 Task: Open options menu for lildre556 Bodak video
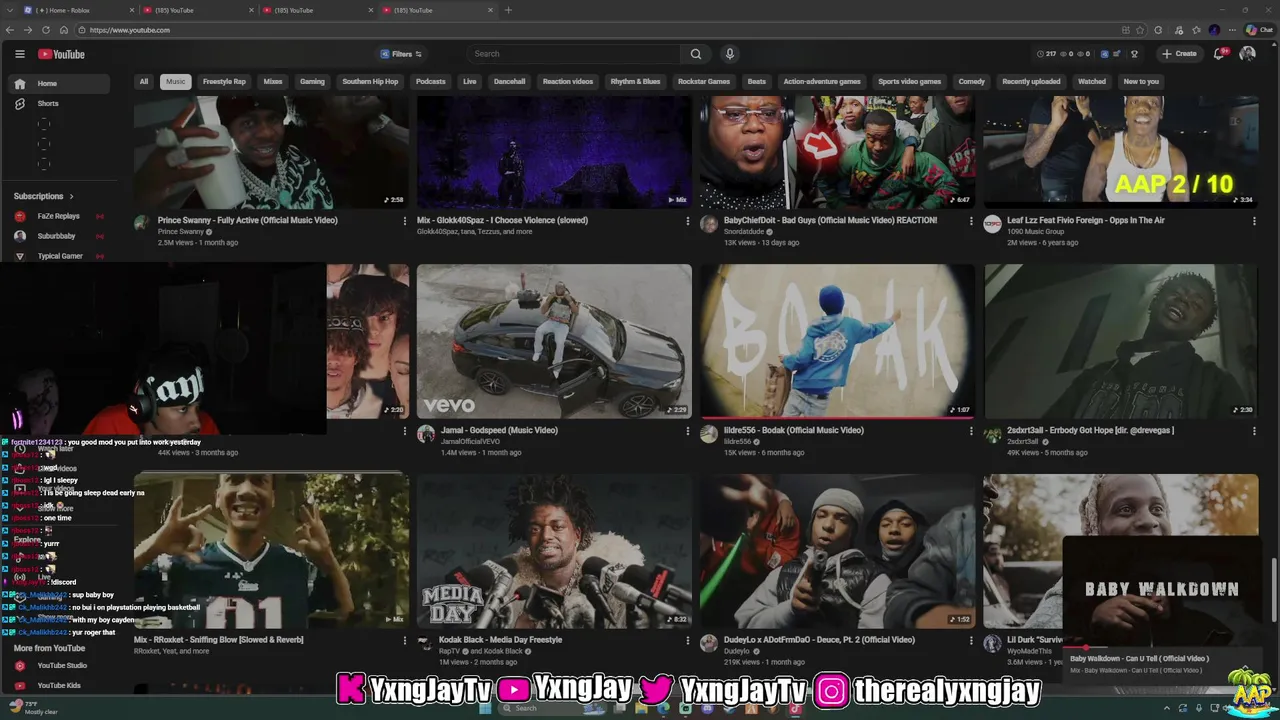pos(971,431)
